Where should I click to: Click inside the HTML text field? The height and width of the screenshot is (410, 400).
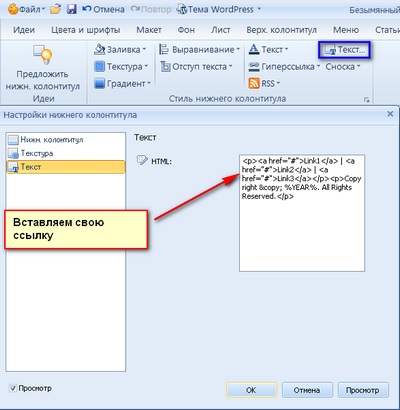[x=302, y=213]
